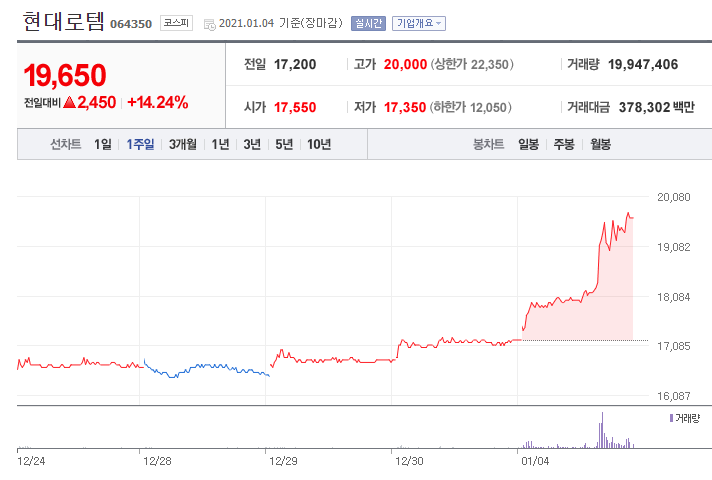Select the 5년 line chart tab

[284, 144]
